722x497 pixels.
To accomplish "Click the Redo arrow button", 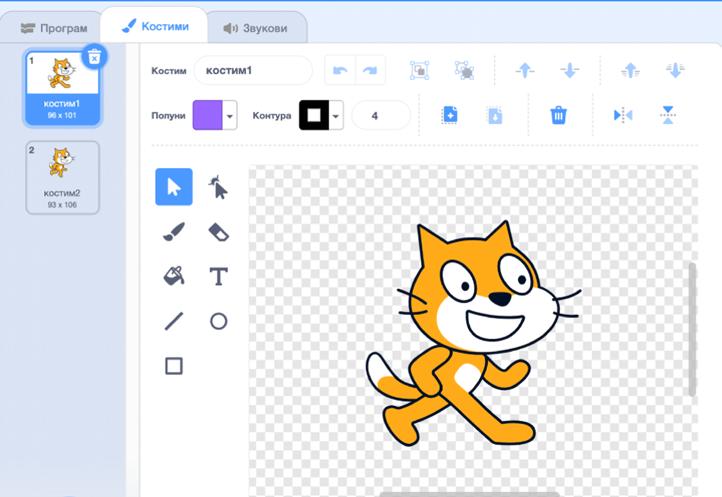I will point(370,70).
